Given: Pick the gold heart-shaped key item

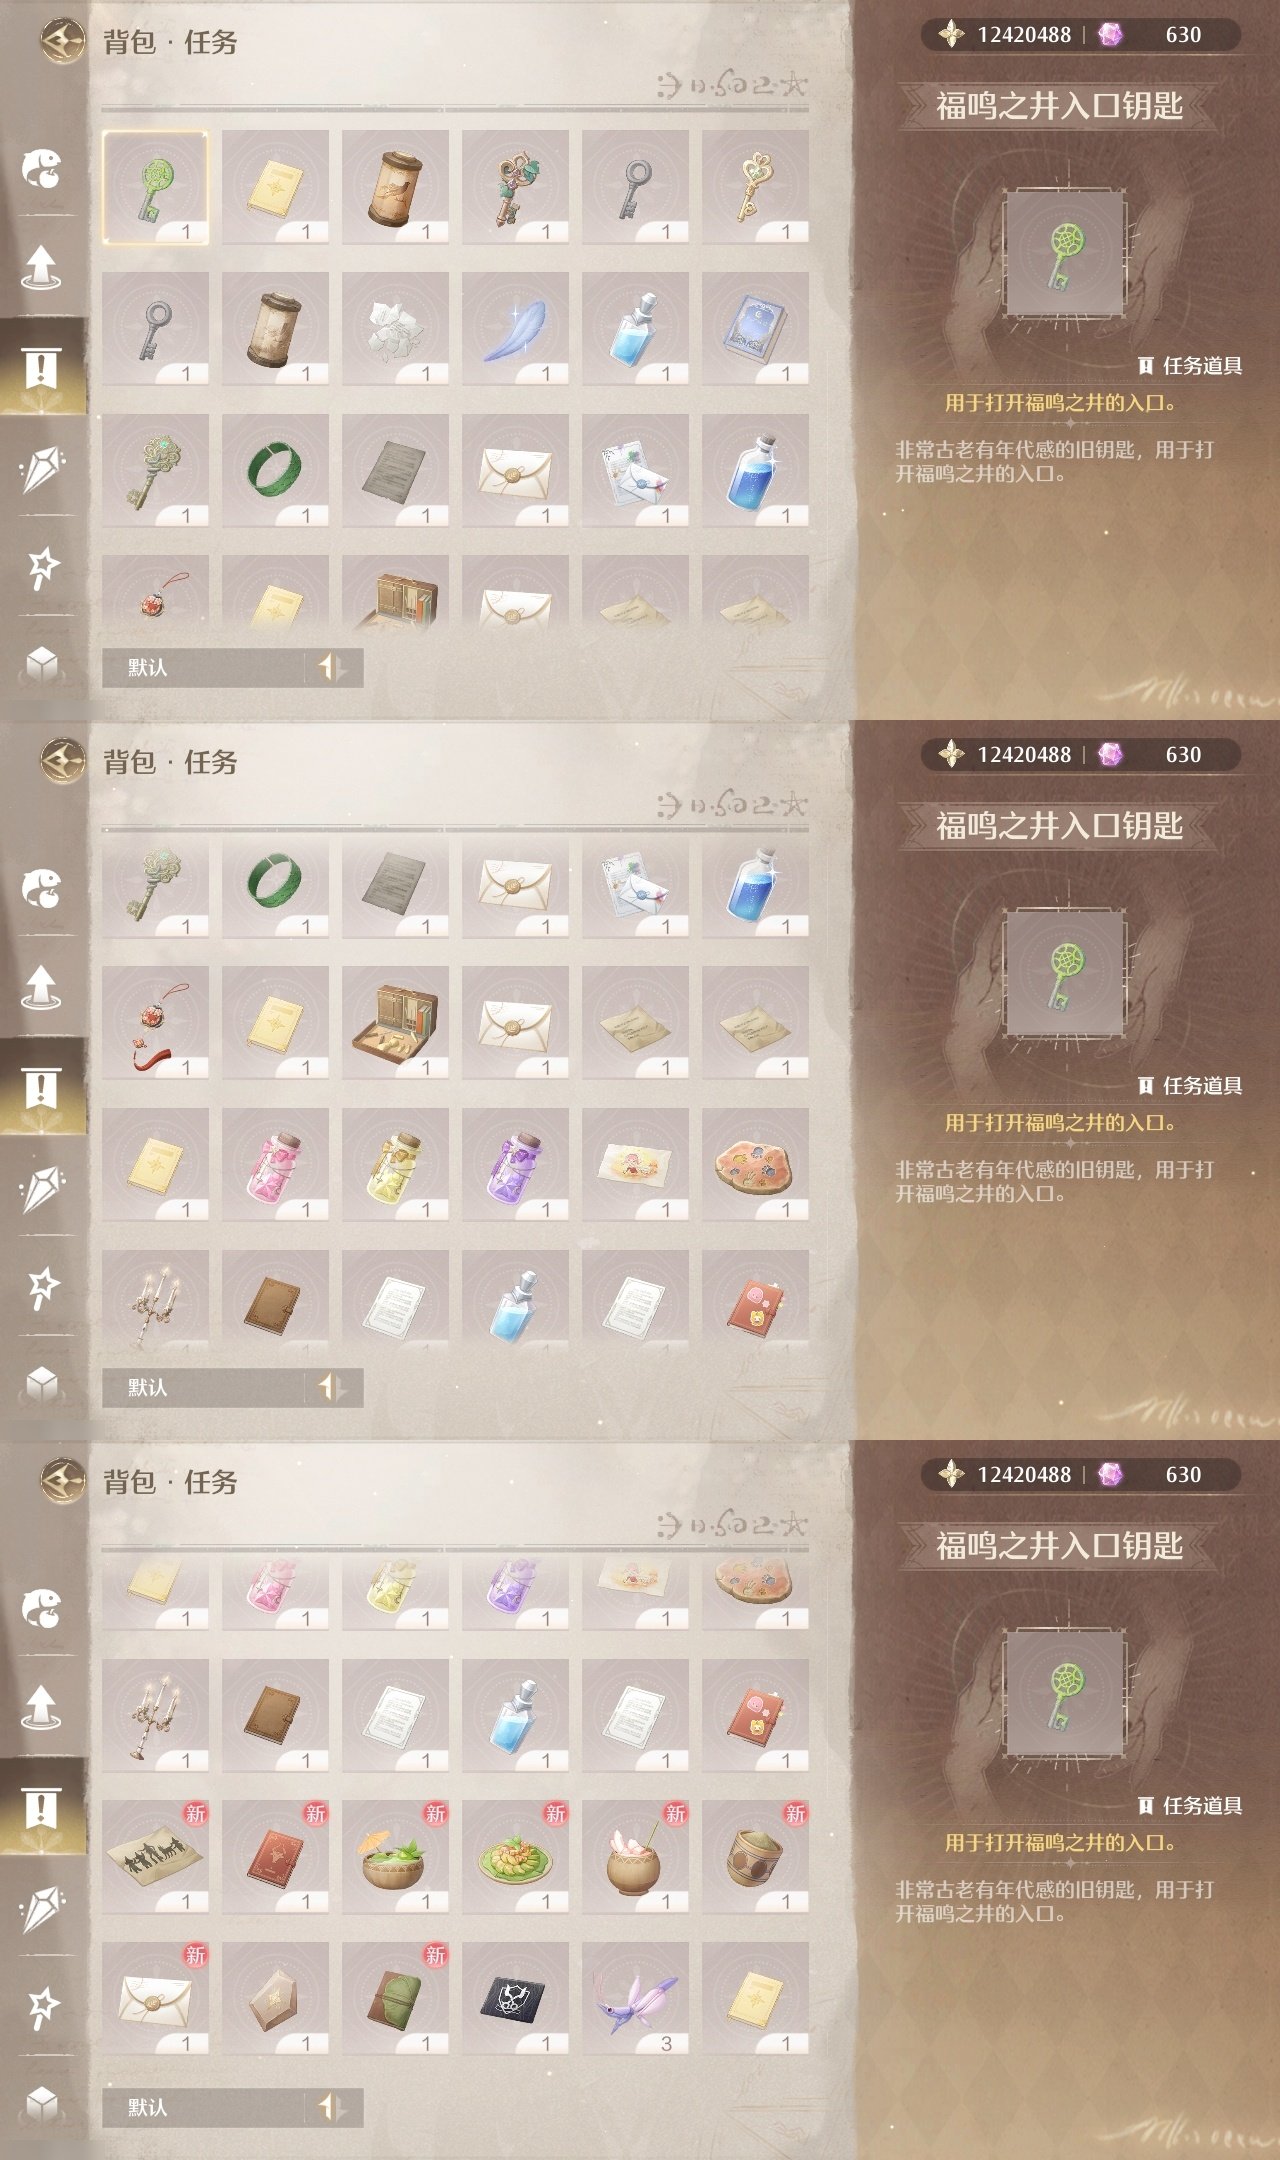Looking at the screenshot, I should tap(755, 187).
